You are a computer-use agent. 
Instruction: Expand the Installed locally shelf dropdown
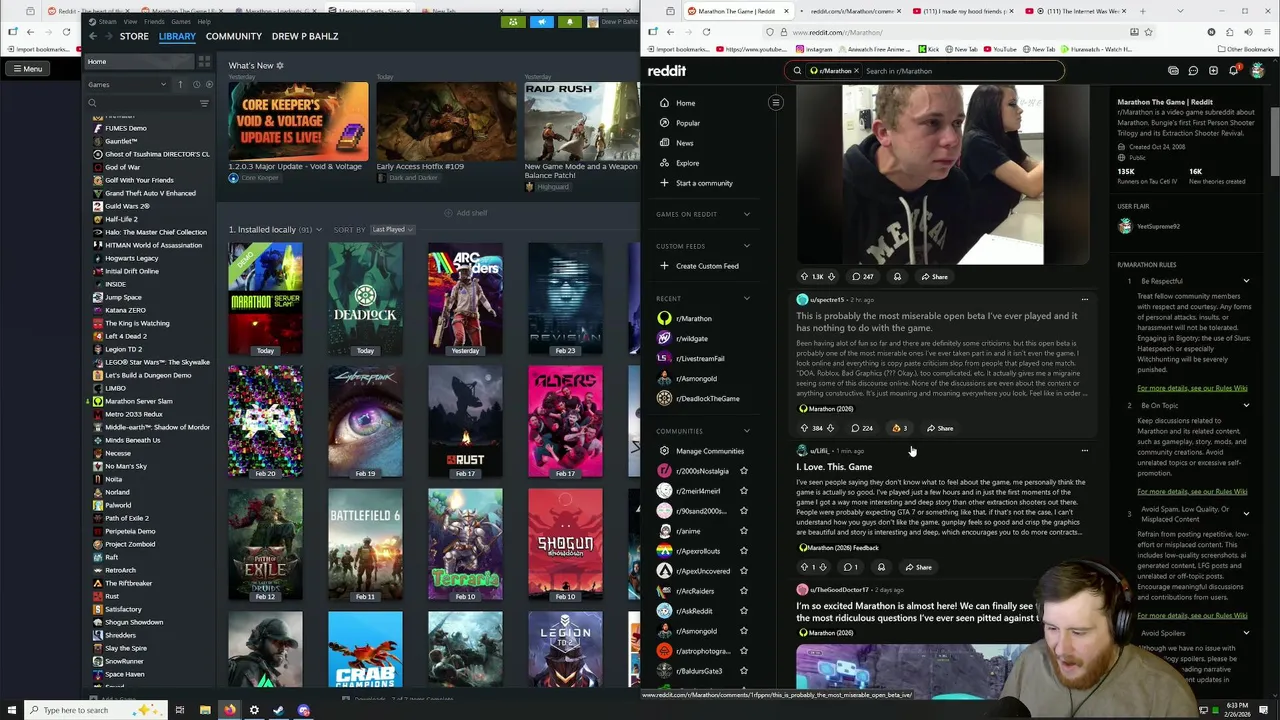318,230
